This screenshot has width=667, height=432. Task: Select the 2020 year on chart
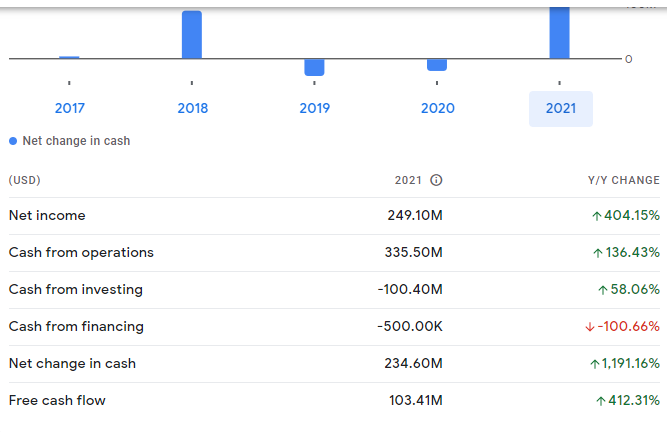(437, 108)
